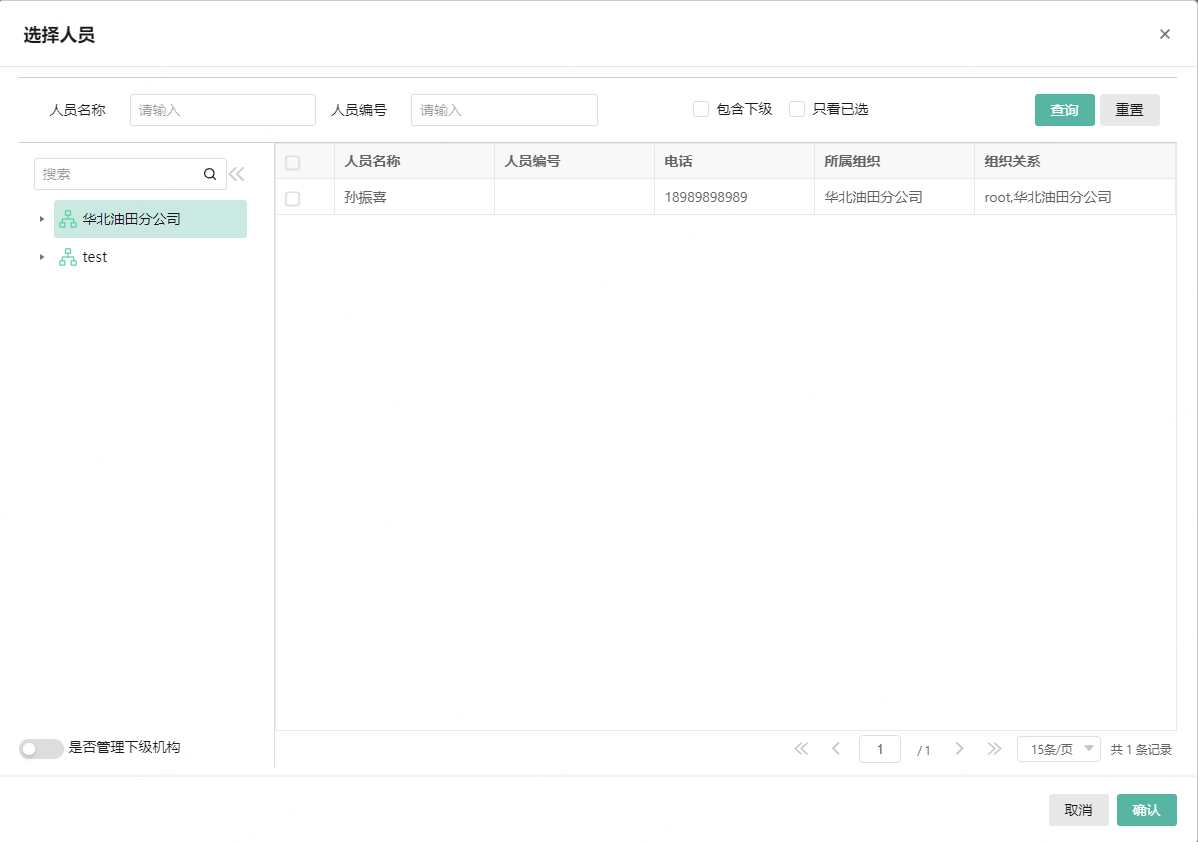Enable the 包含下级 checkbox
The image size is (1198, 842).
pyautogui.click(x=701, y=109)
